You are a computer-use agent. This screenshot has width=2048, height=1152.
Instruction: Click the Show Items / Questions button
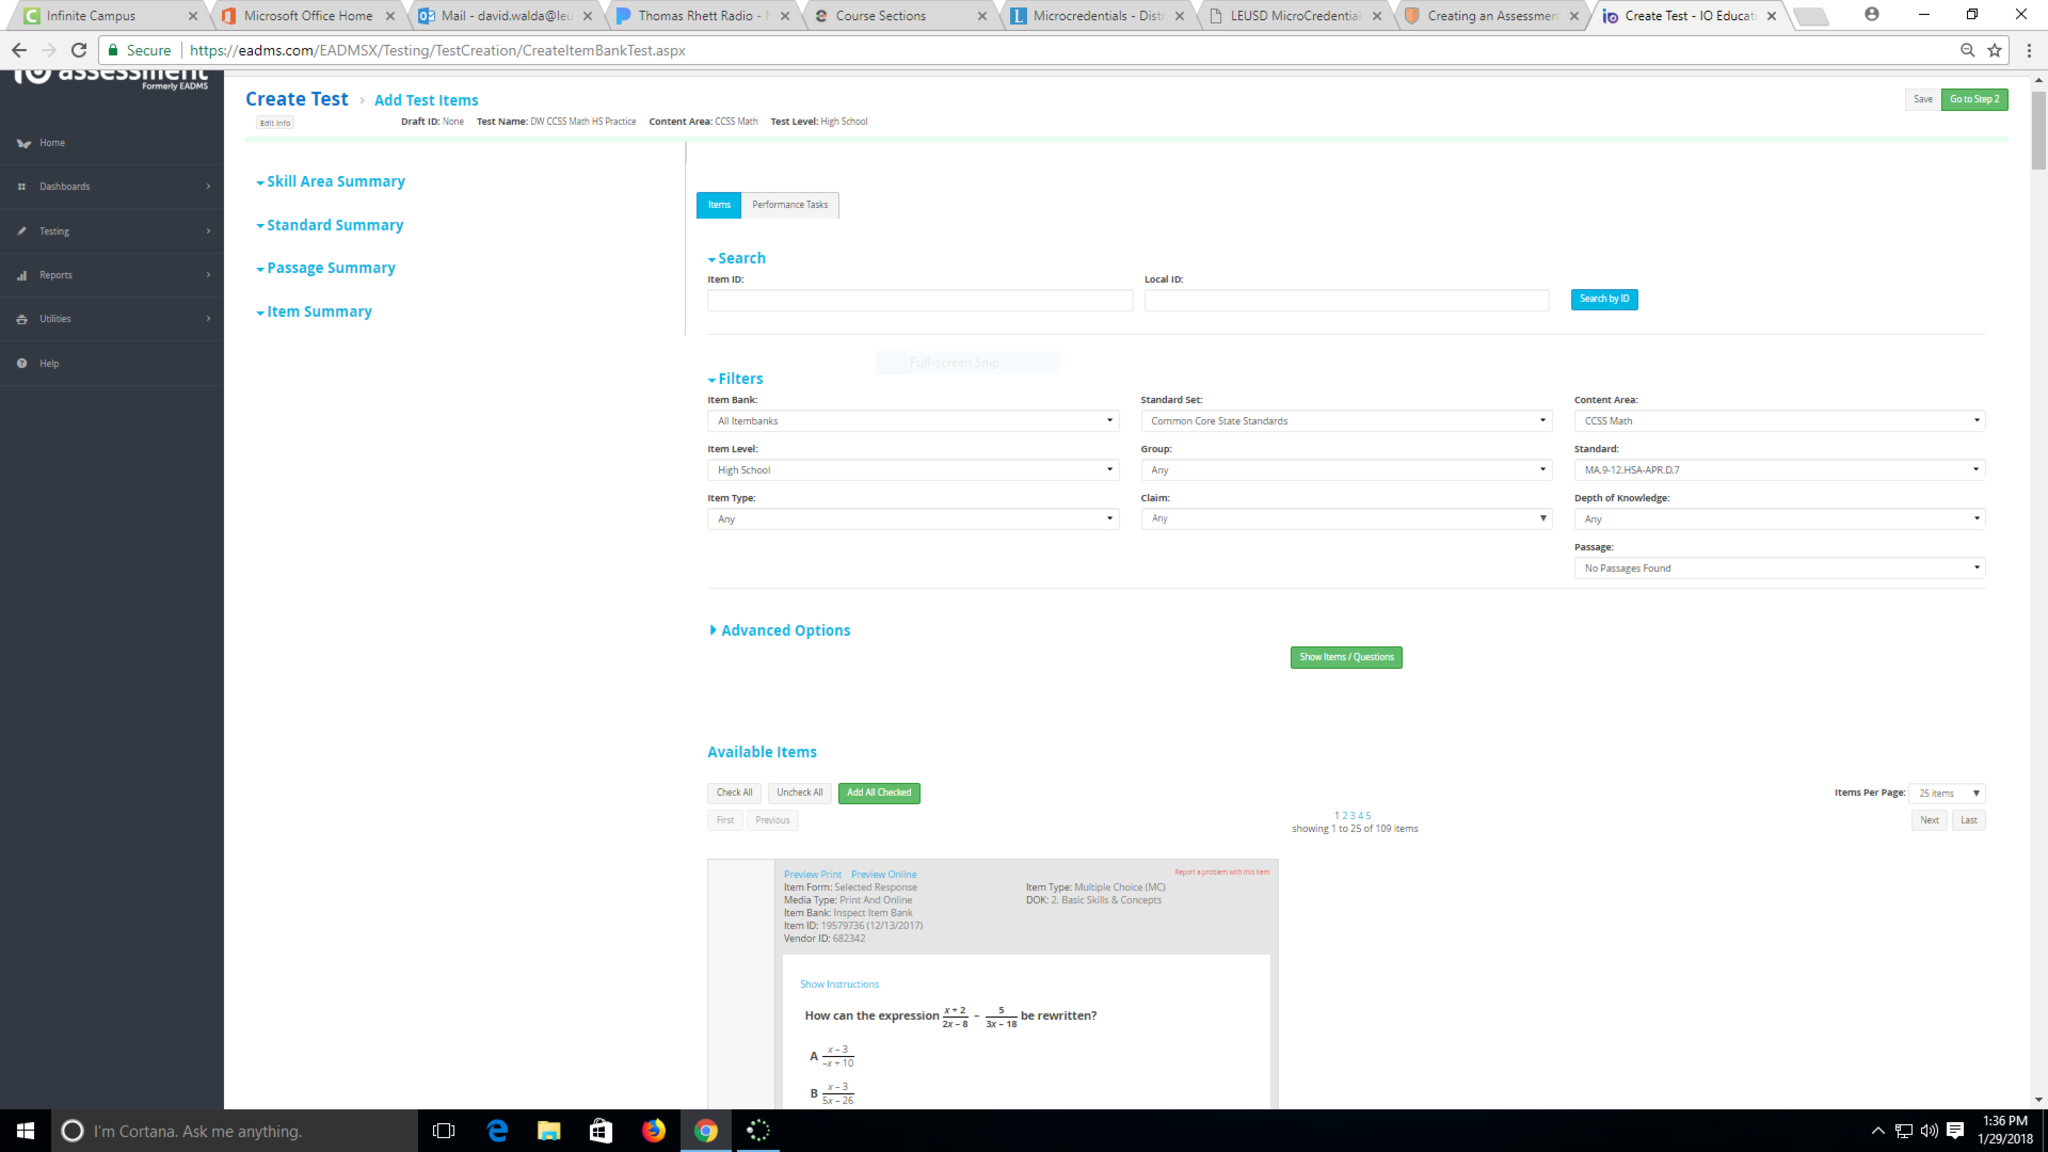tap(1346, 657)
